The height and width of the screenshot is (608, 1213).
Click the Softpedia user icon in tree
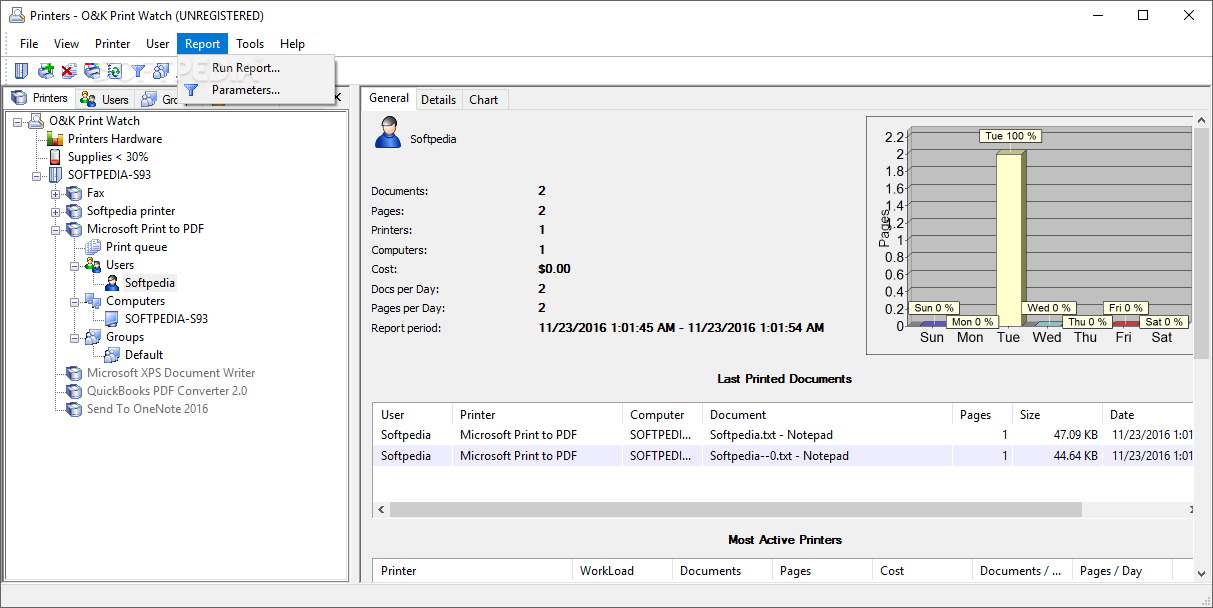pyautogui.click(x=112, y=283)
